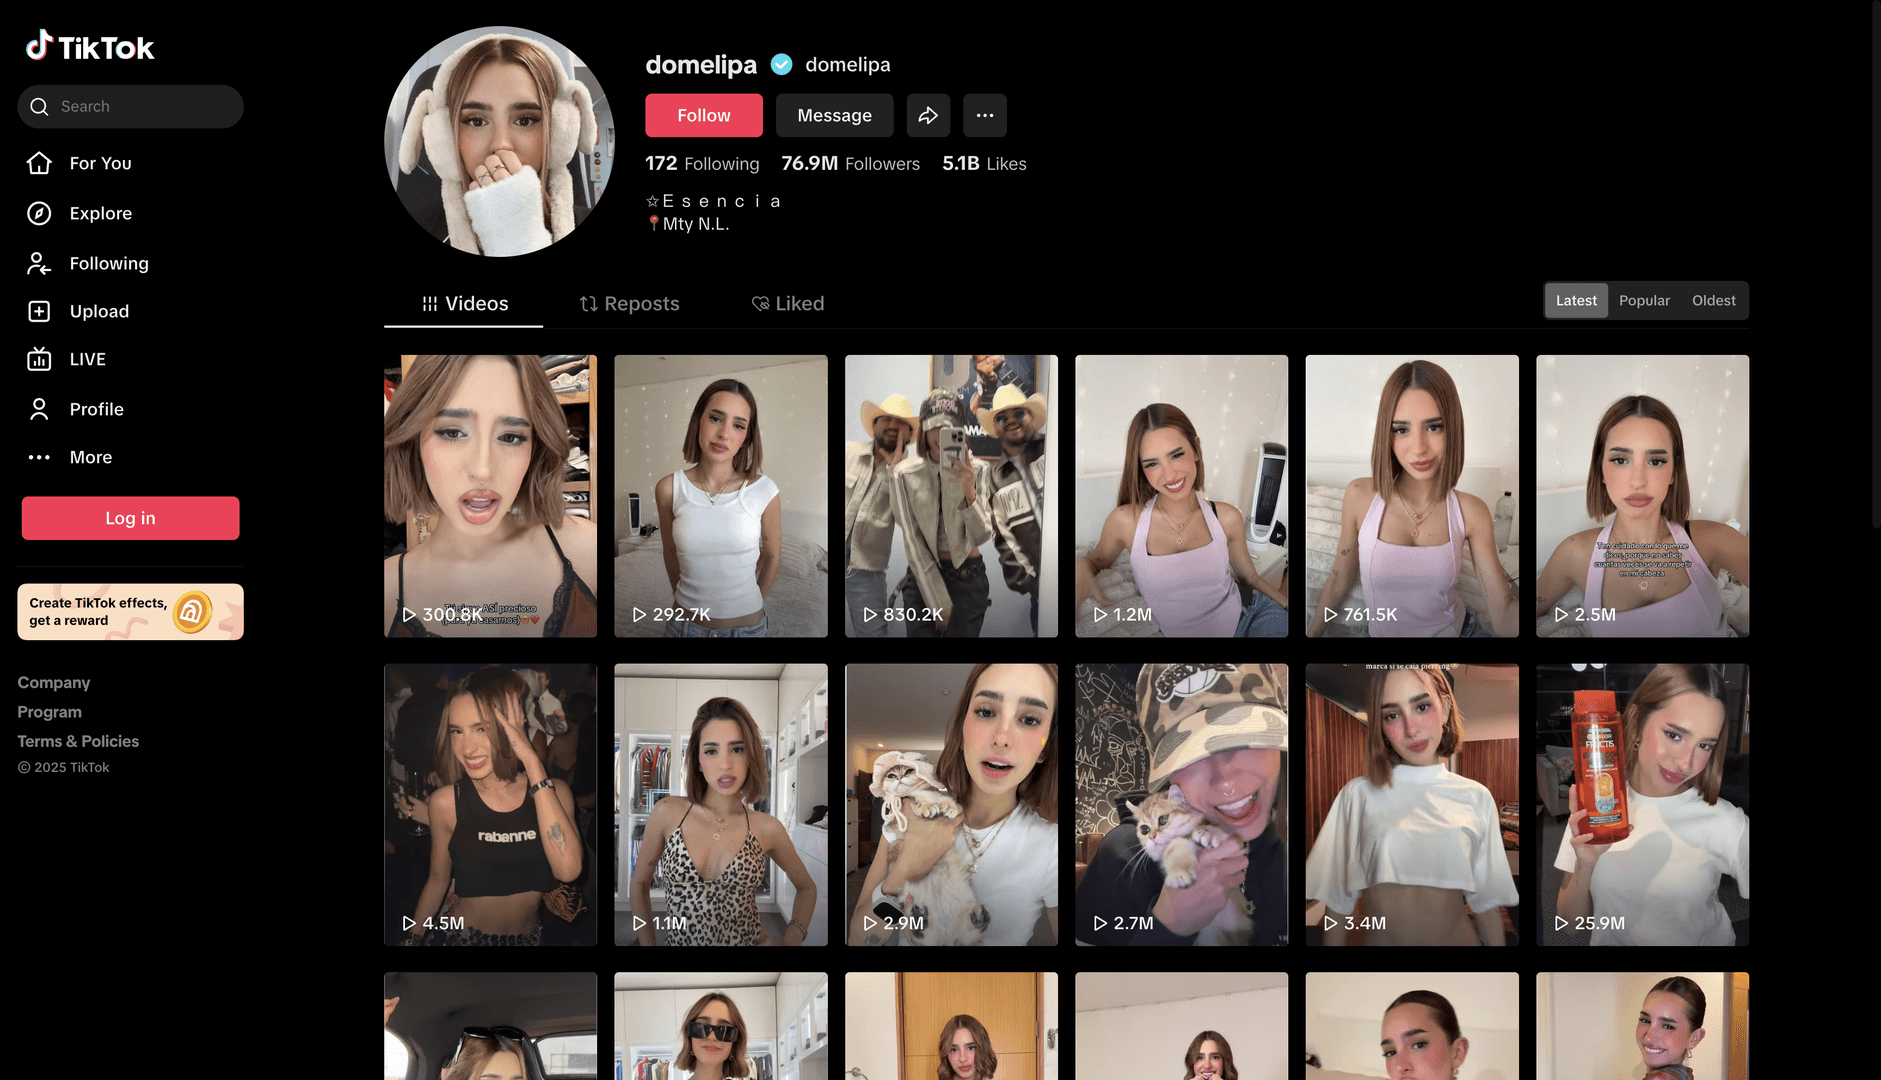
Task: Sort videos by Oldest
Action: coord(1713,300)
